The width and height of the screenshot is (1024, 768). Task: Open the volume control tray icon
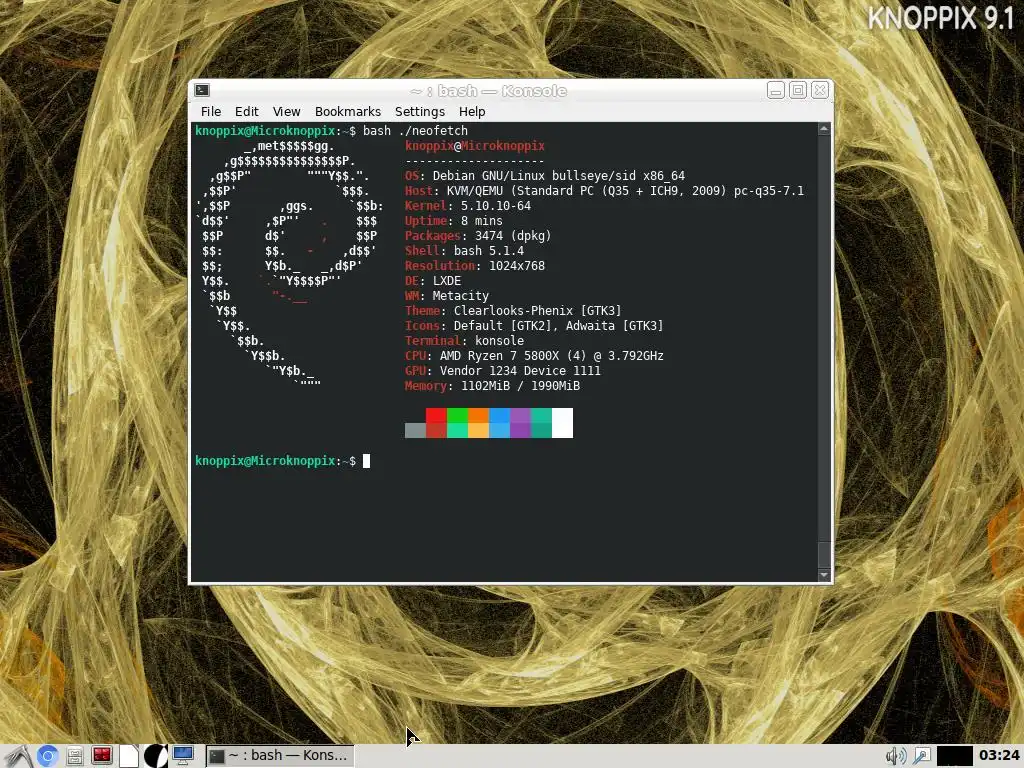tap(895, 756)
